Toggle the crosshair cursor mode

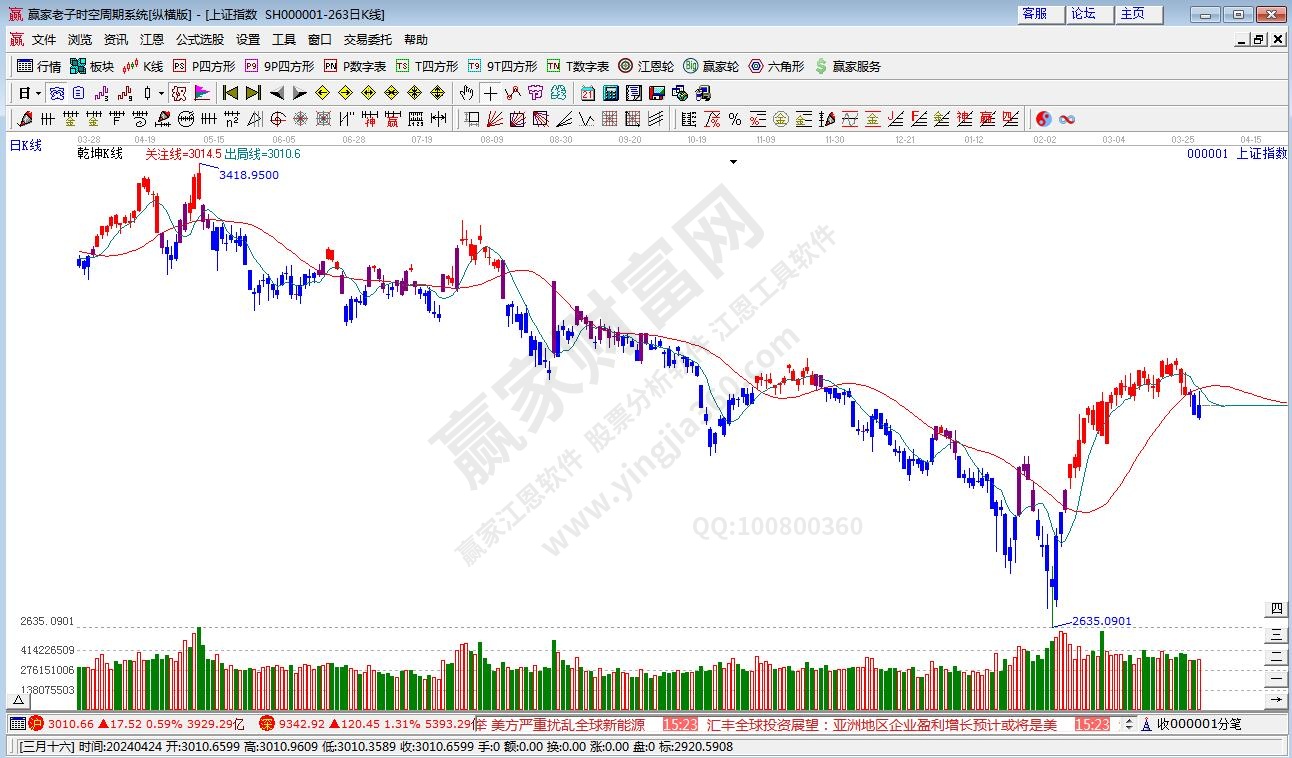point(490,93)
